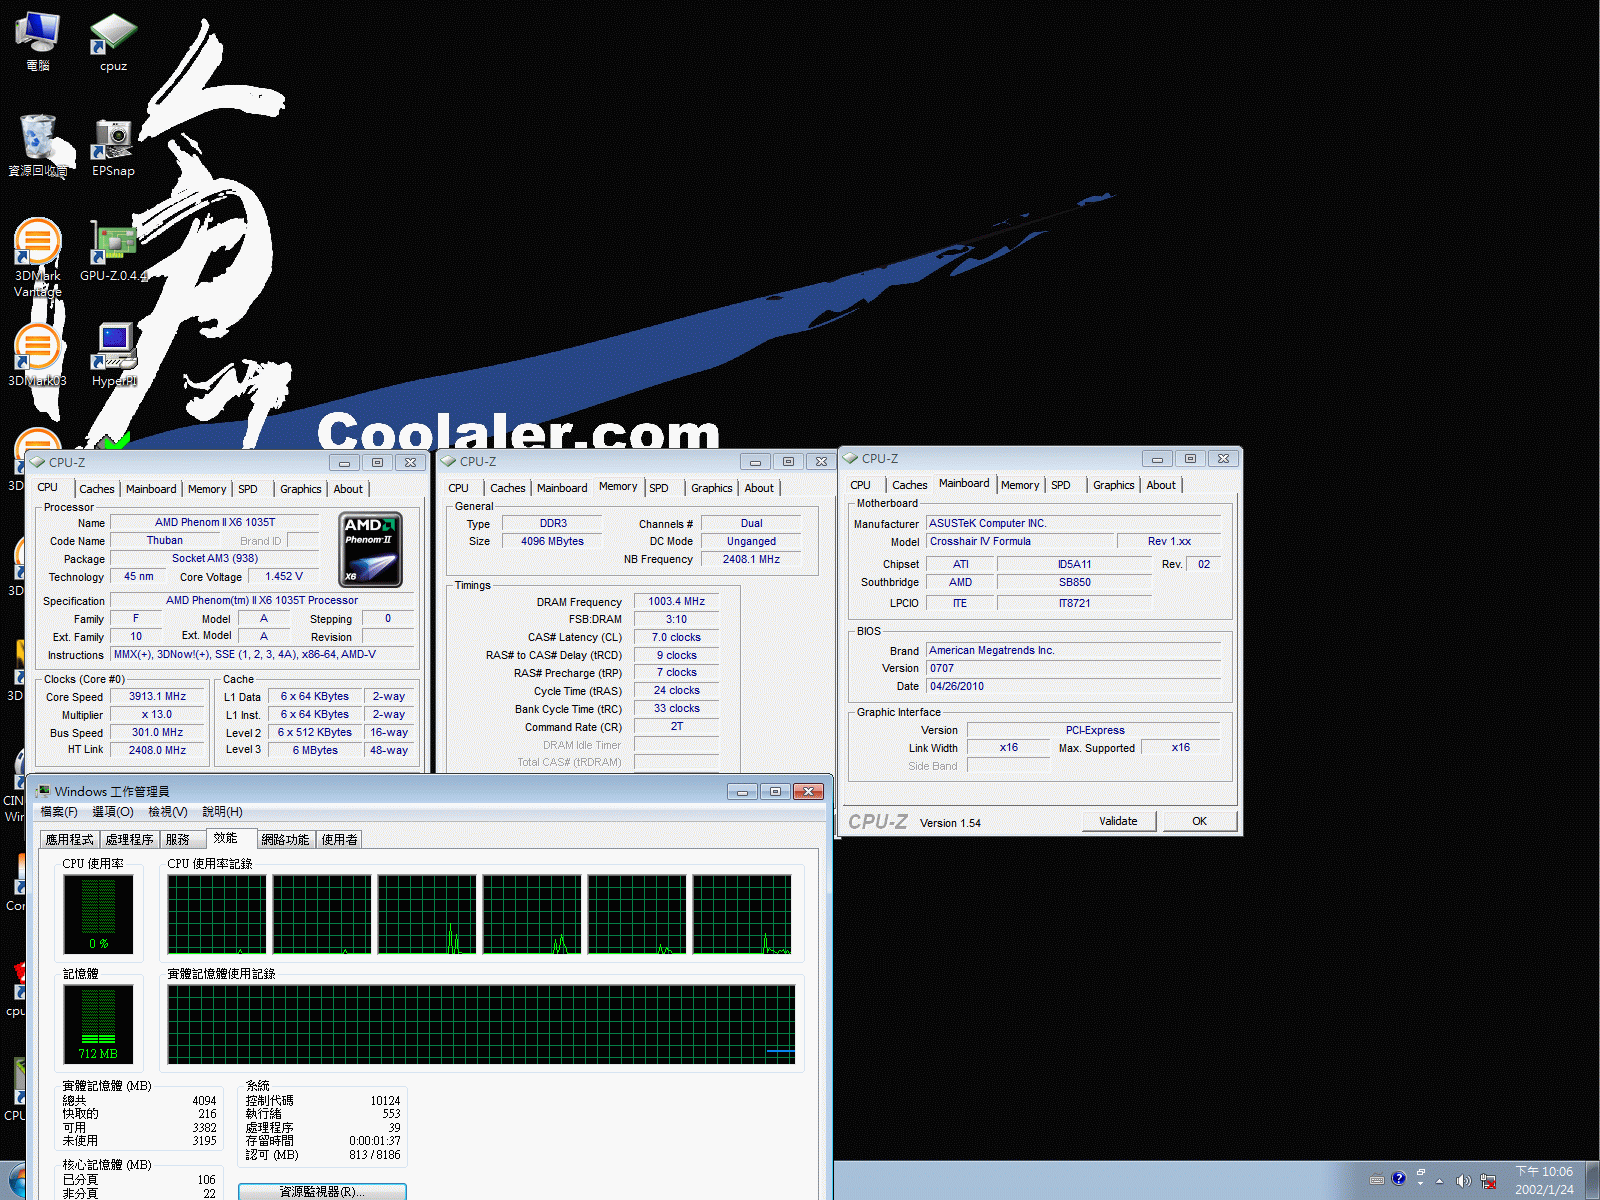Switch to 使用者 tab in Task Manager
Screen dimensions: 1600x1200
pyautogui.click(x=340, y=840)
